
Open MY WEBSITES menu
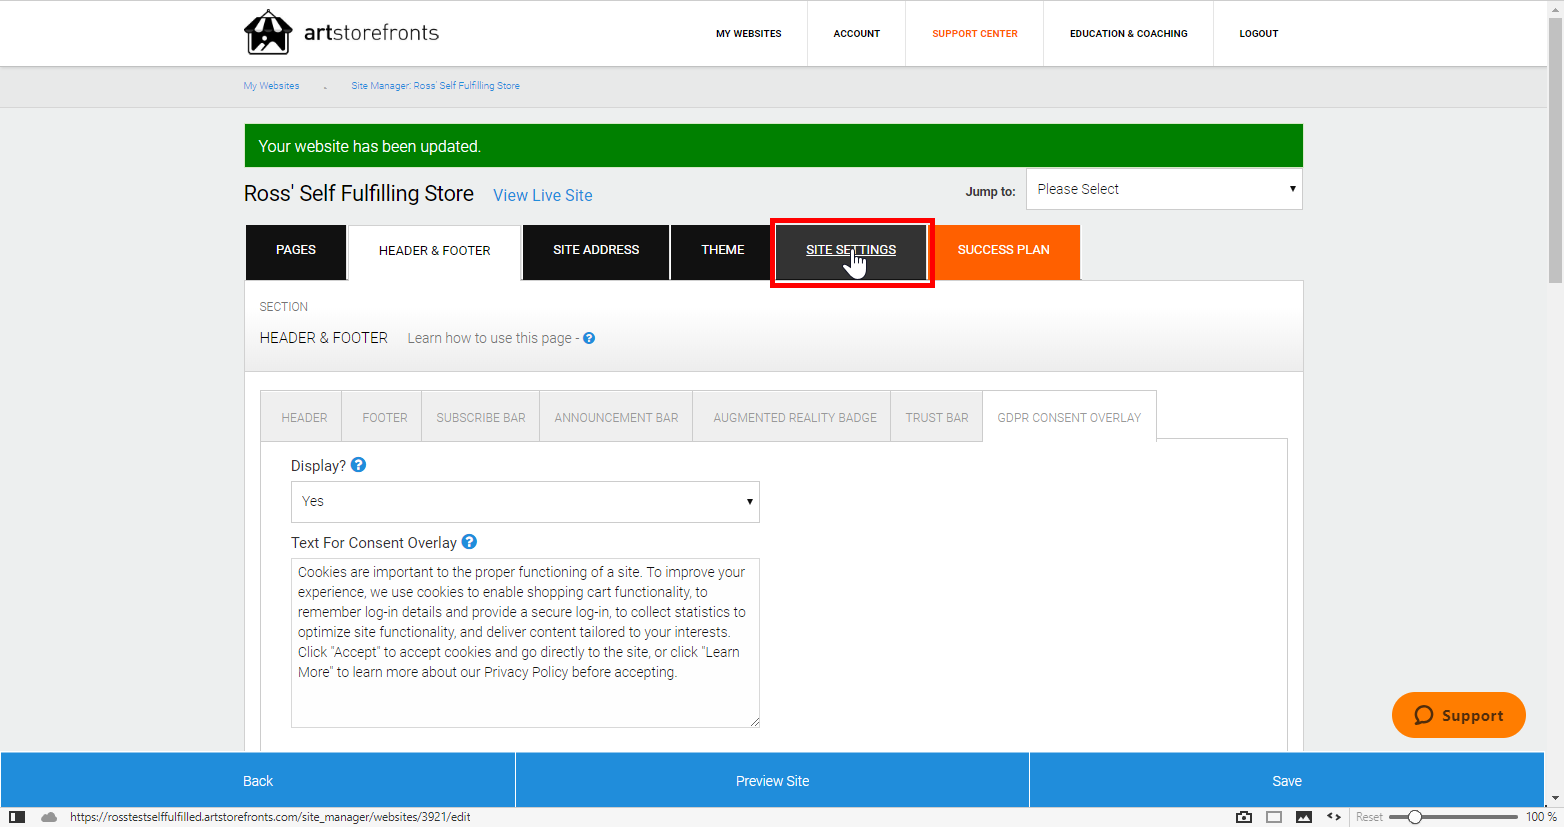(x=749, y=34)
